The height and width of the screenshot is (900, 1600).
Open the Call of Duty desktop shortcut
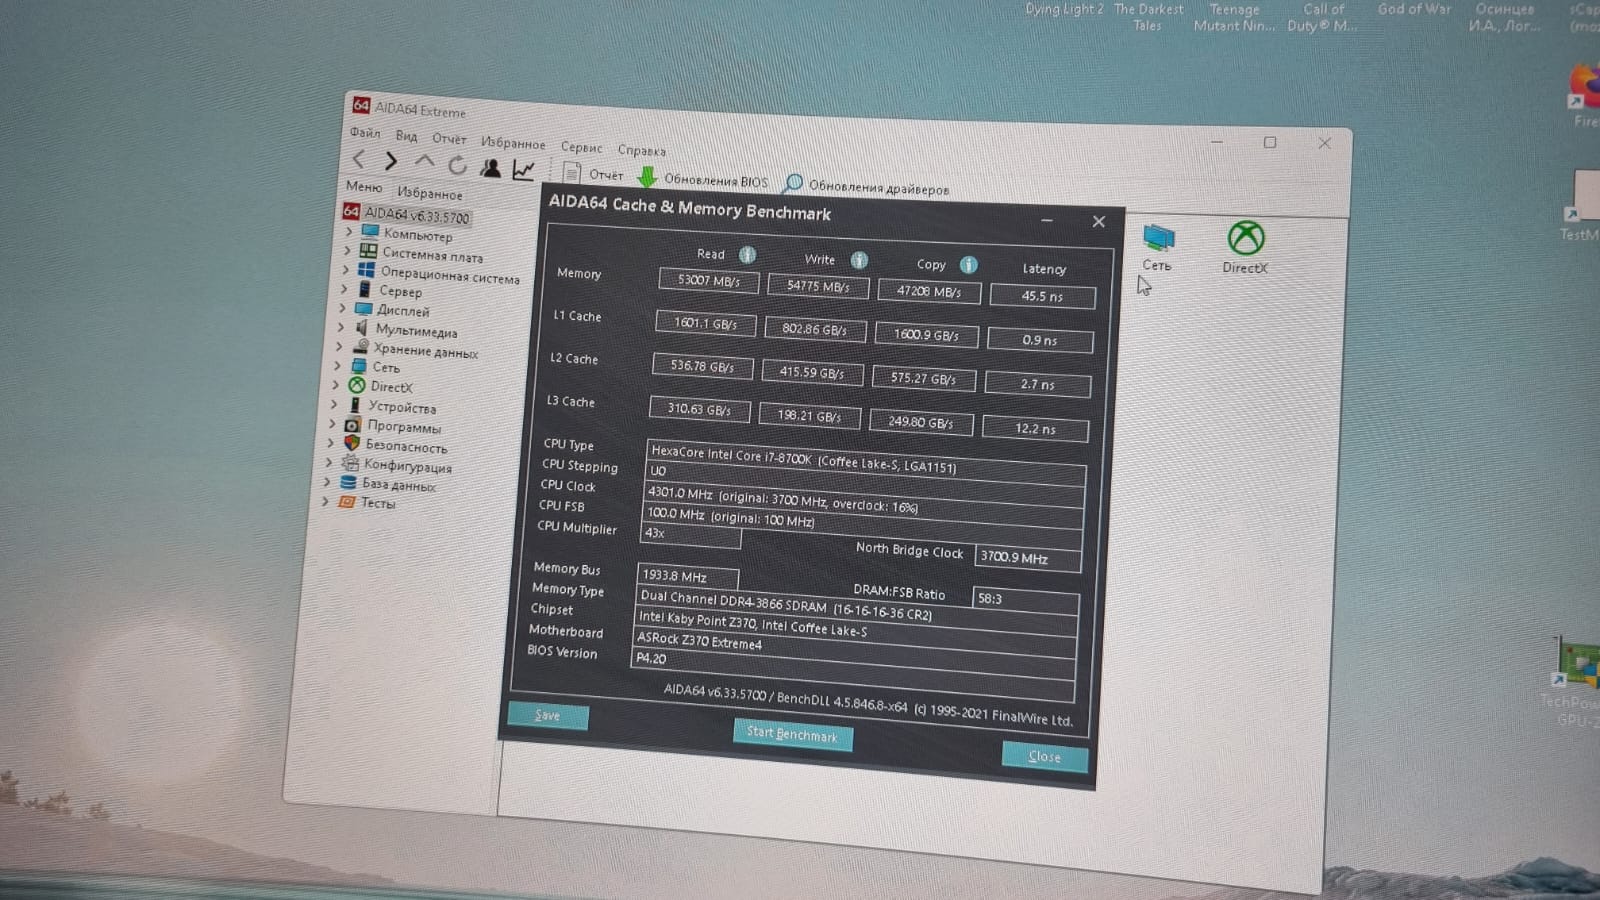coord(1323,17)
